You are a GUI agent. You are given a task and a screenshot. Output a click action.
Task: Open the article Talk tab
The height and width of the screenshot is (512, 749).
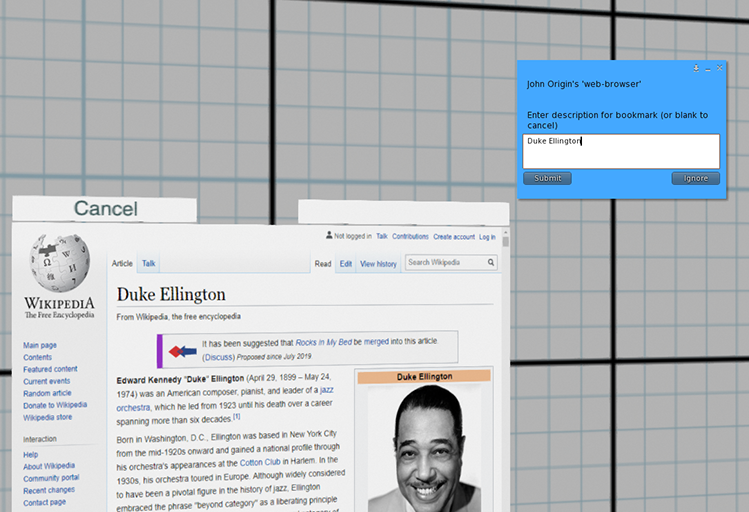point(148,264)
